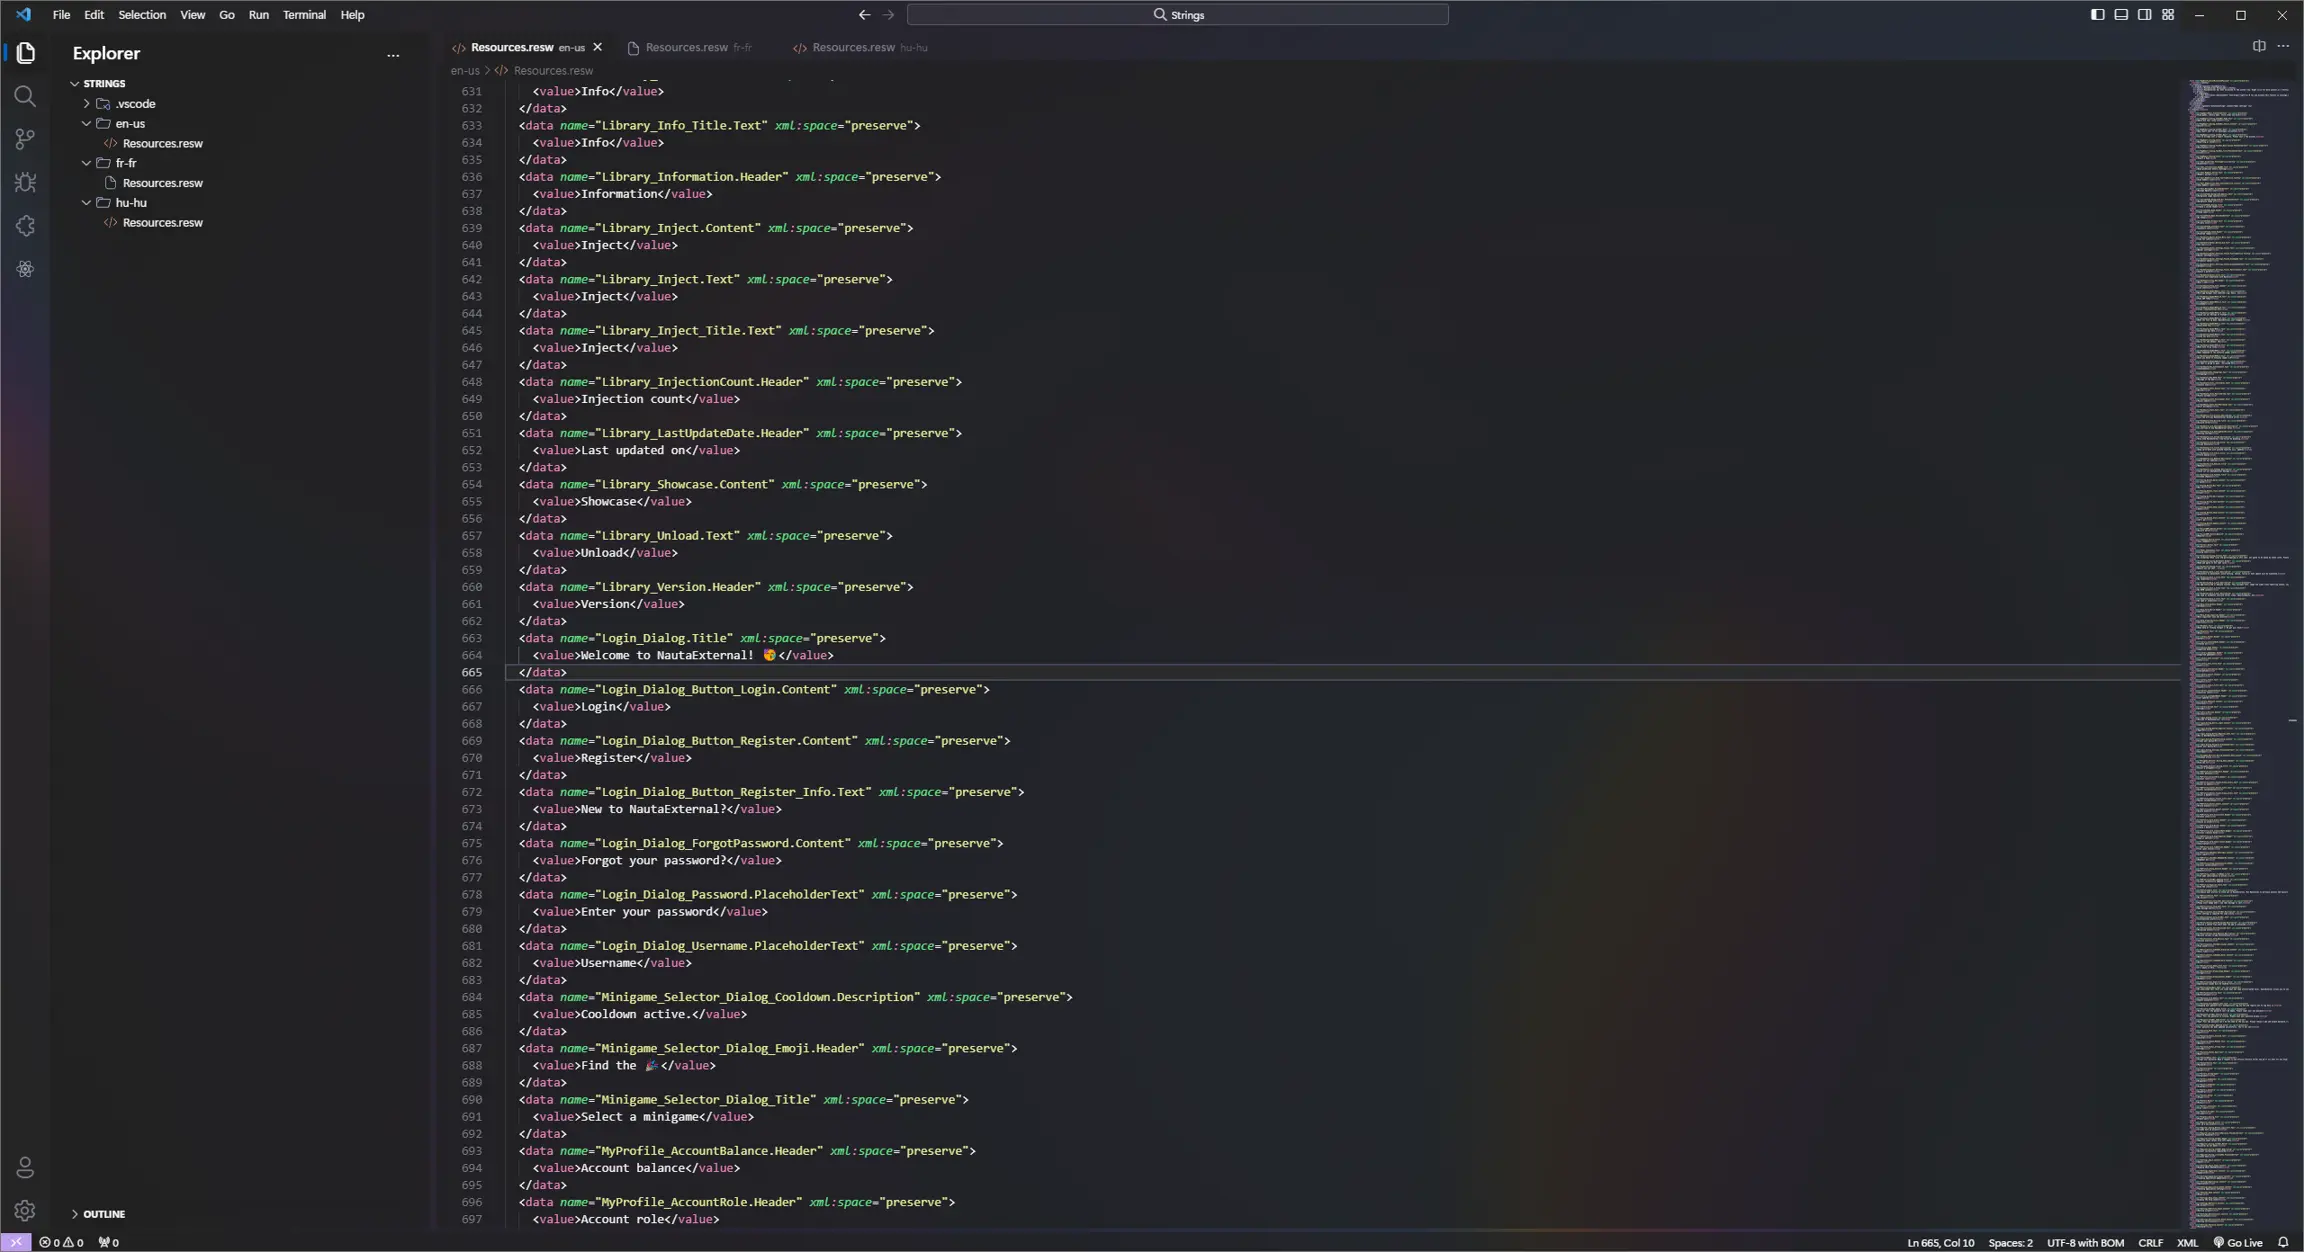Toggle the primary side bar layout icon
This screenshot has width=2304, height=1252.
(x=2097, y=14)
